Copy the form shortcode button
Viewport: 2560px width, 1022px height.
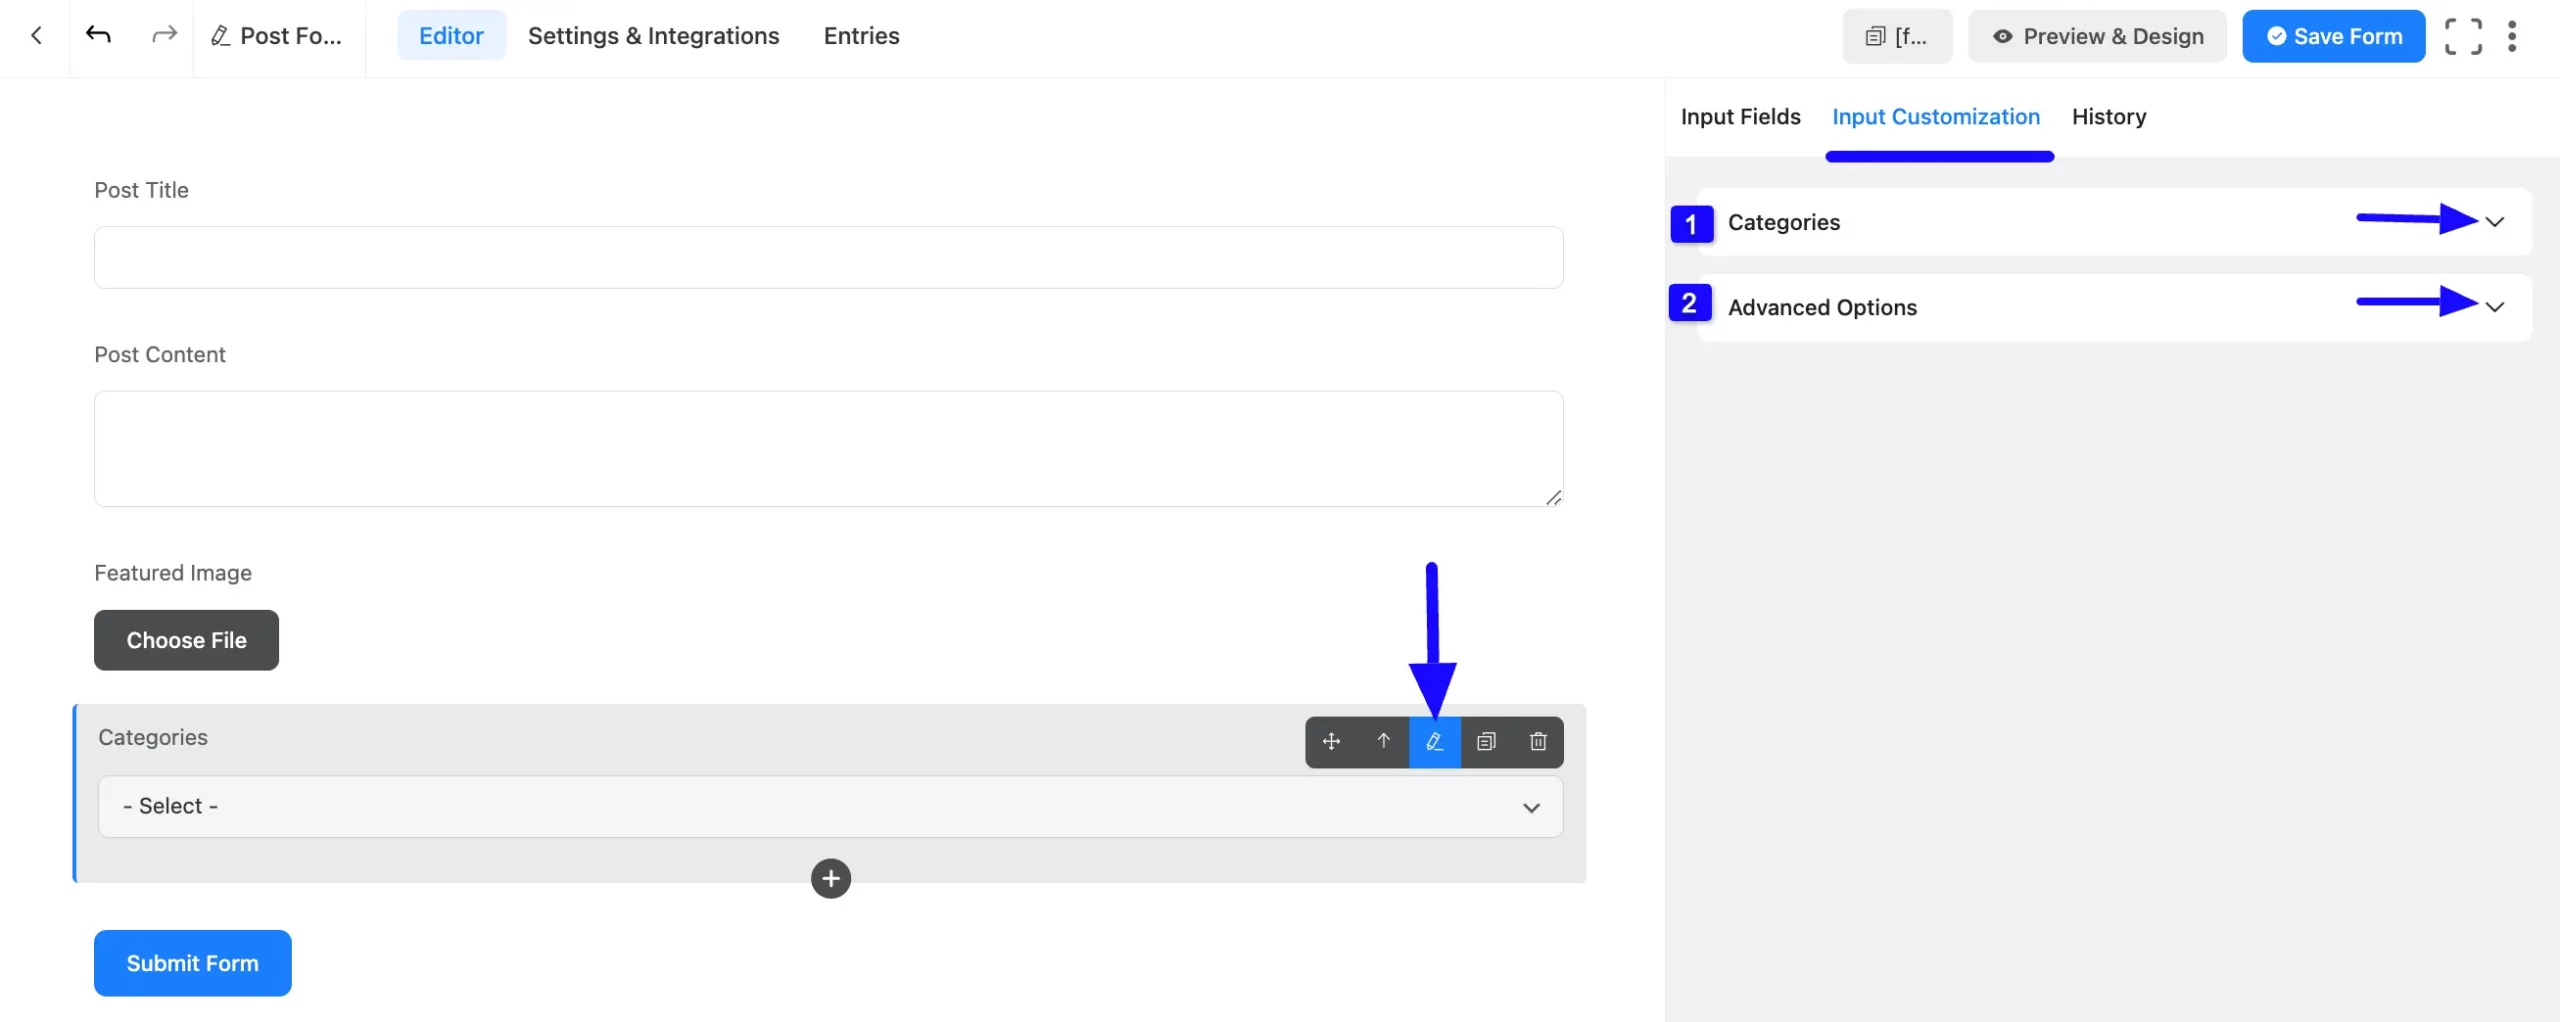(x=1896, y=36)
